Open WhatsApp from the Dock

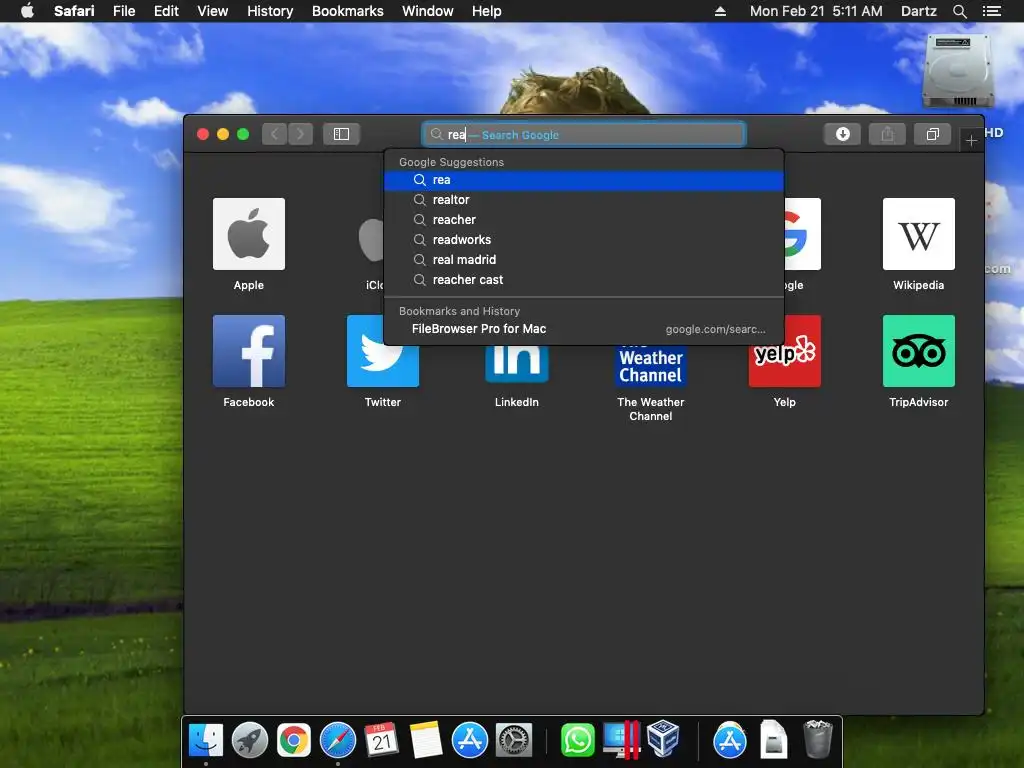pyautogui.click(x=577, y=741)
